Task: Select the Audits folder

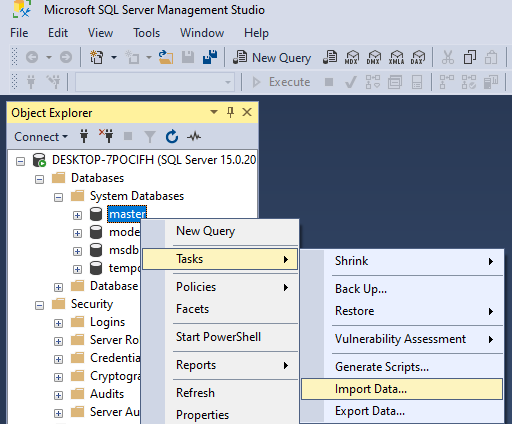Action: click(x=107, y=394)
